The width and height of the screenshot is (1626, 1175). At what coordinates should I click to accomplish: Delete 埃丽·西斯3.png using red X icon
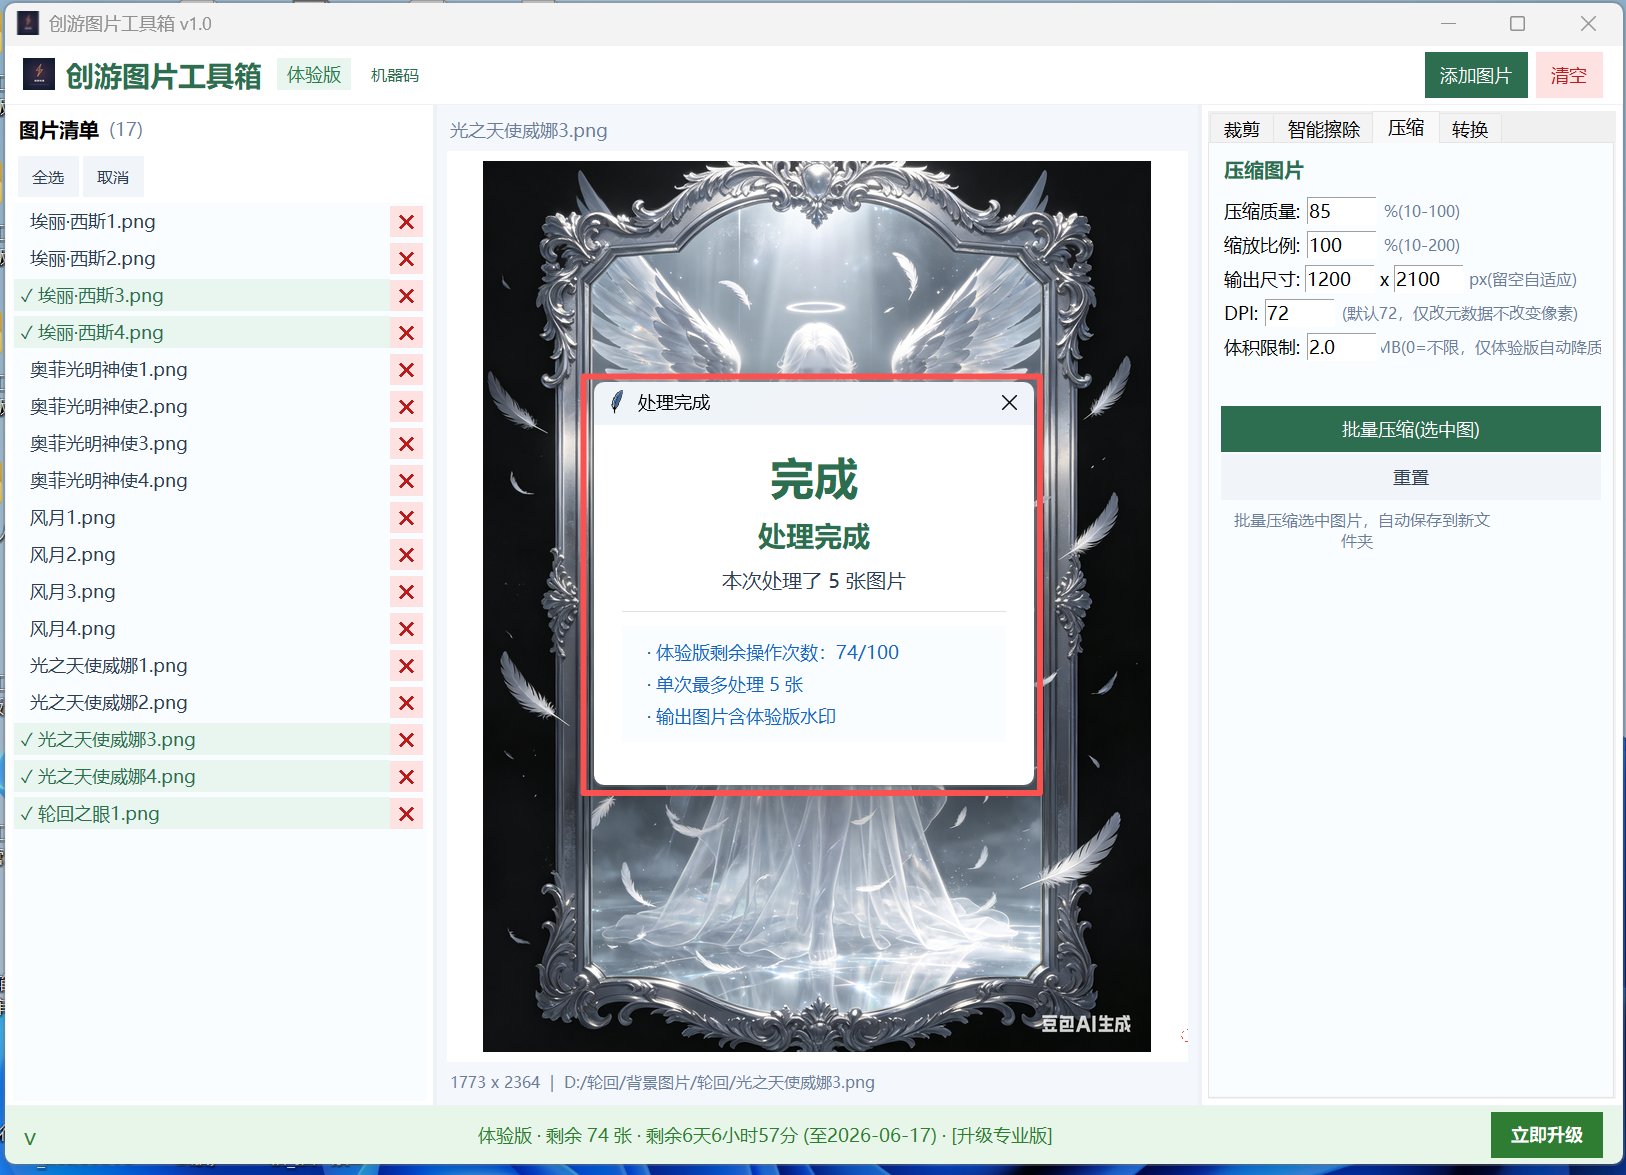406,296
